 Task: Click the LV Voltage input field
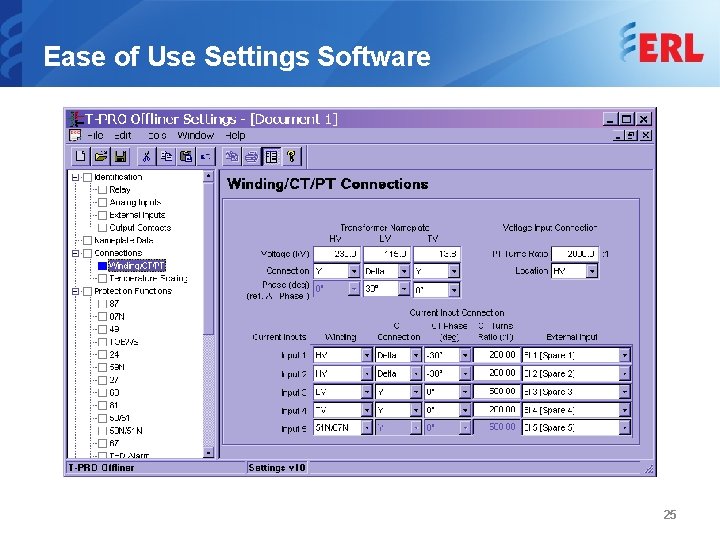pos(387,254)
